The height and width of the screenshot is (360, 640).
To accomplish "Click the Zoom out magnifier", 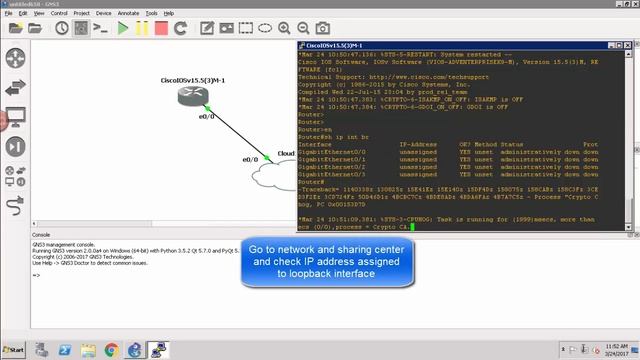I will click(x=303, y=28).
